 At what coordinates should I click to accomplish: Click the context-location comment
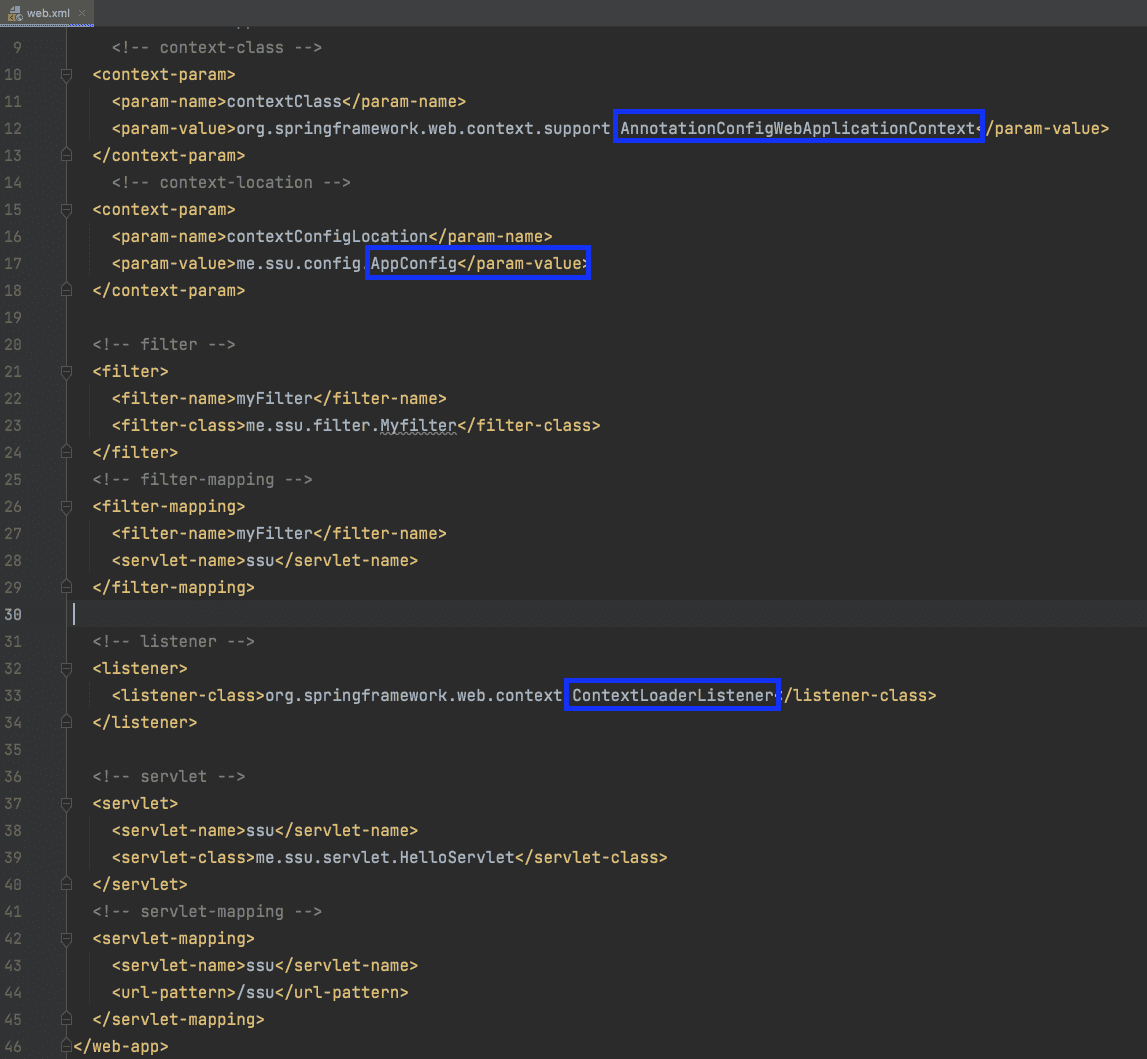pyautogui.click(x=231, y=183)
